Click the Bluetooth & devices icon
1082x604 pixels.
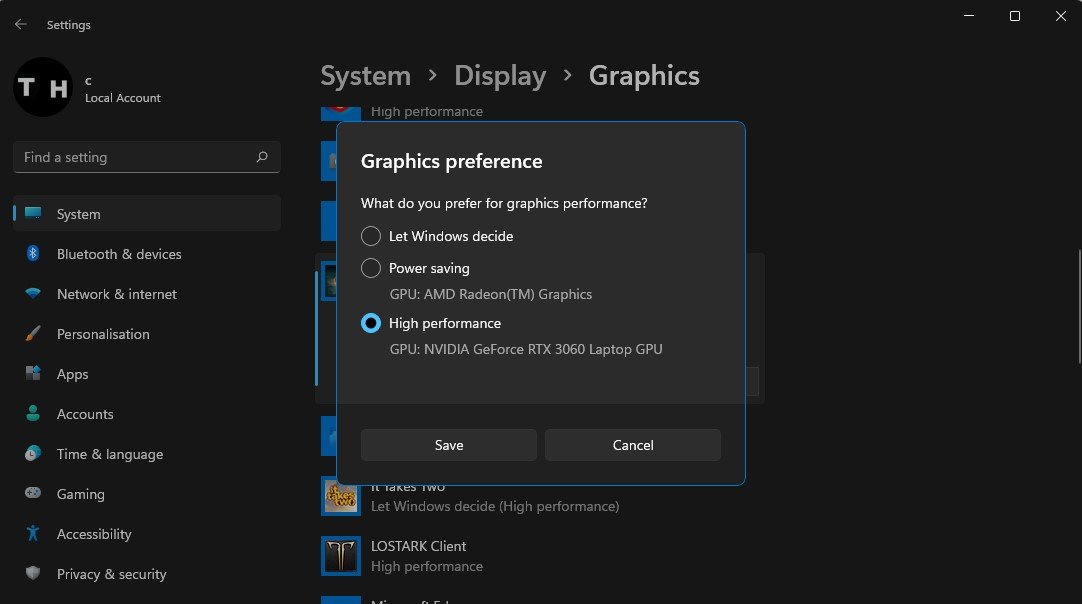tap(33, 254)
